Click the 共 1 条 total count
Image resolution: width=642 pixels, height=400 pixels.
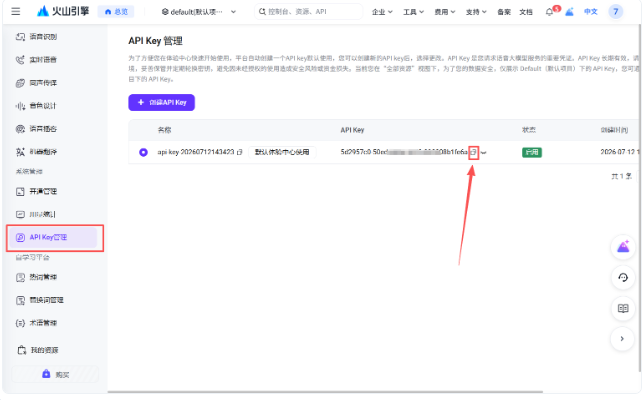(x=621, y=176)
